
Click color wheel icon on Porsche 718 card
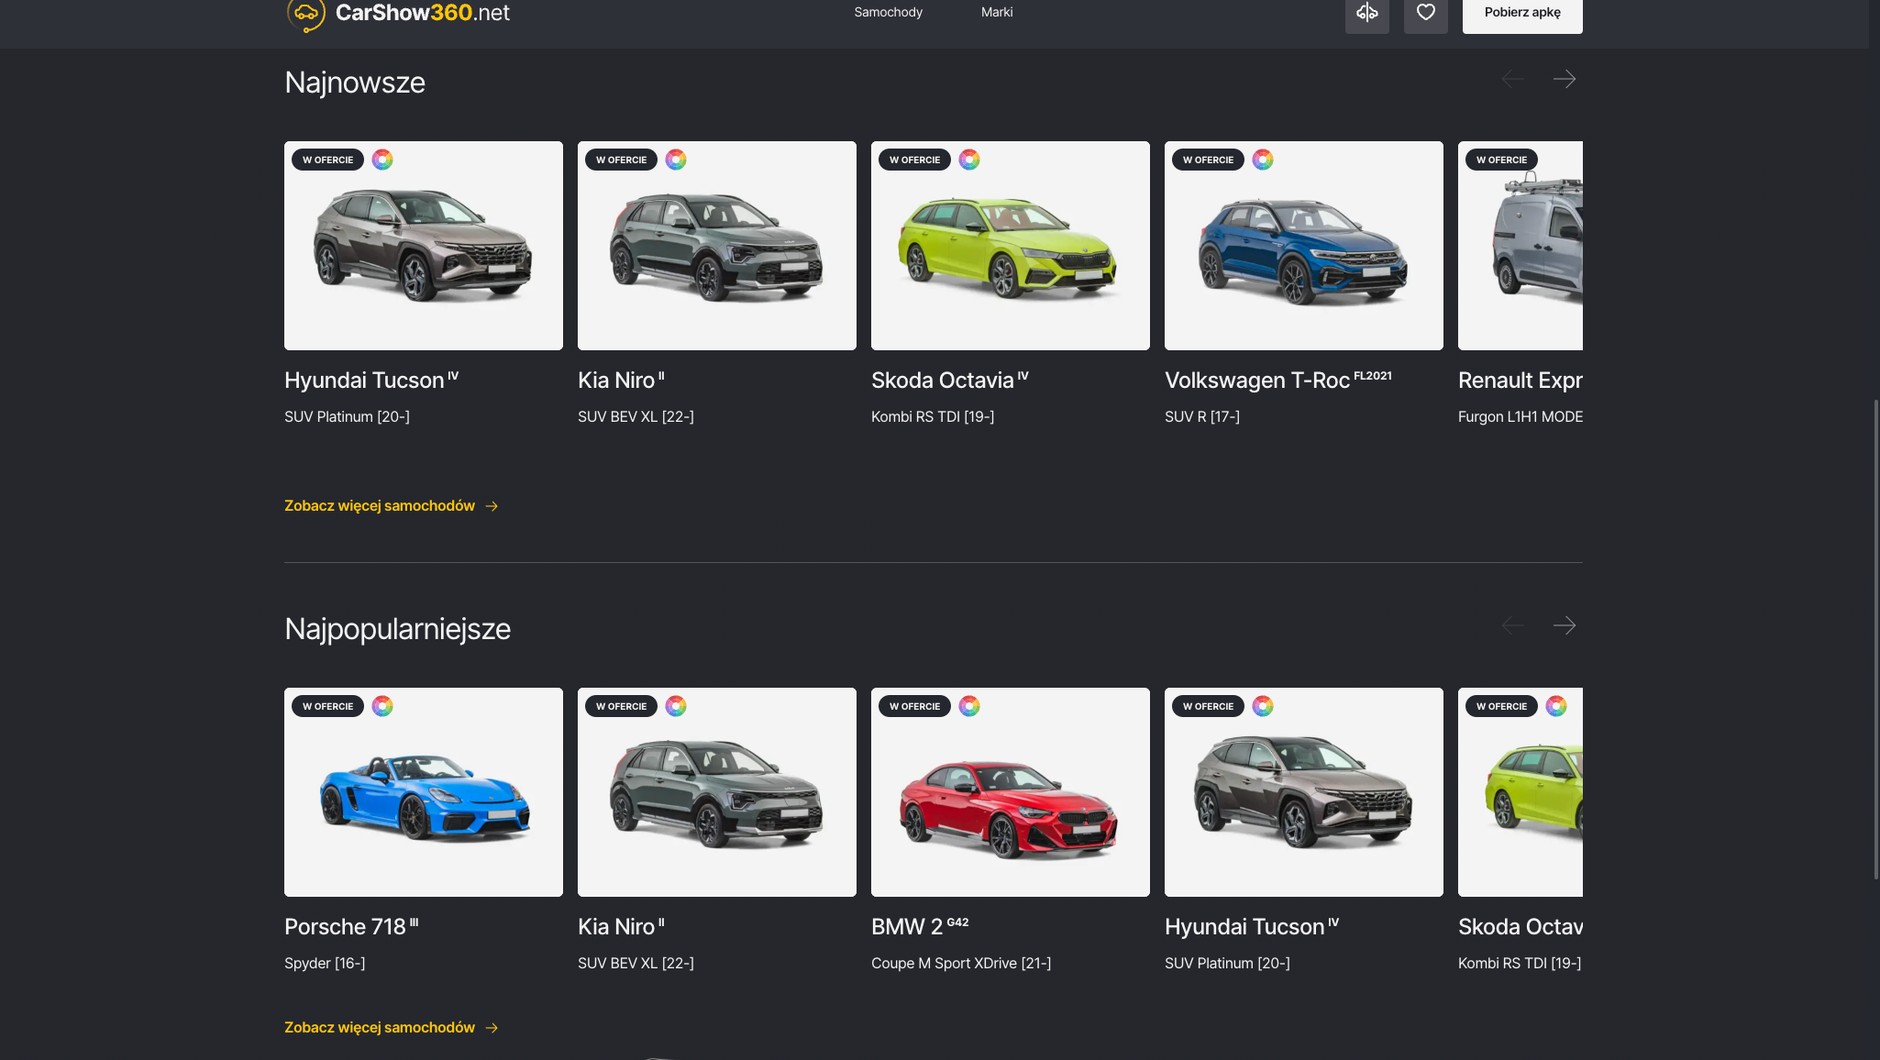point(382,706)
